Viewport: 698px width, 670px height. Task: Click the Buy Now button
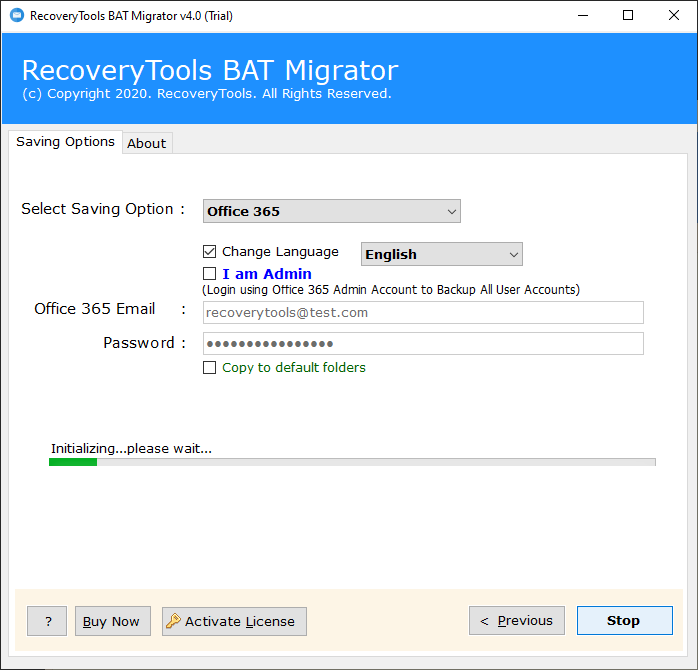[113, 621]
